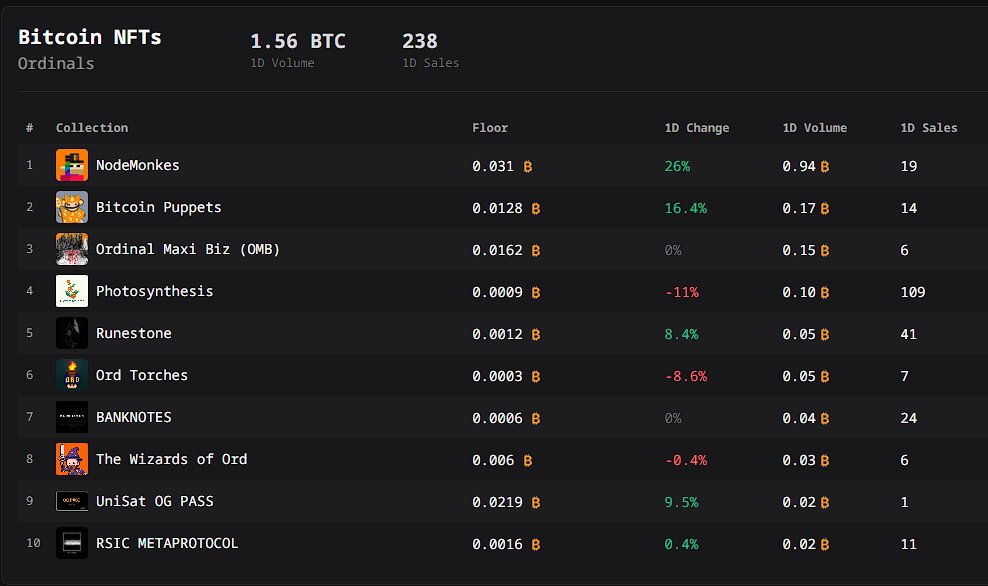988x586 pixels.
Task: Open the UniSat OG PASS icon
Action: 72,501
